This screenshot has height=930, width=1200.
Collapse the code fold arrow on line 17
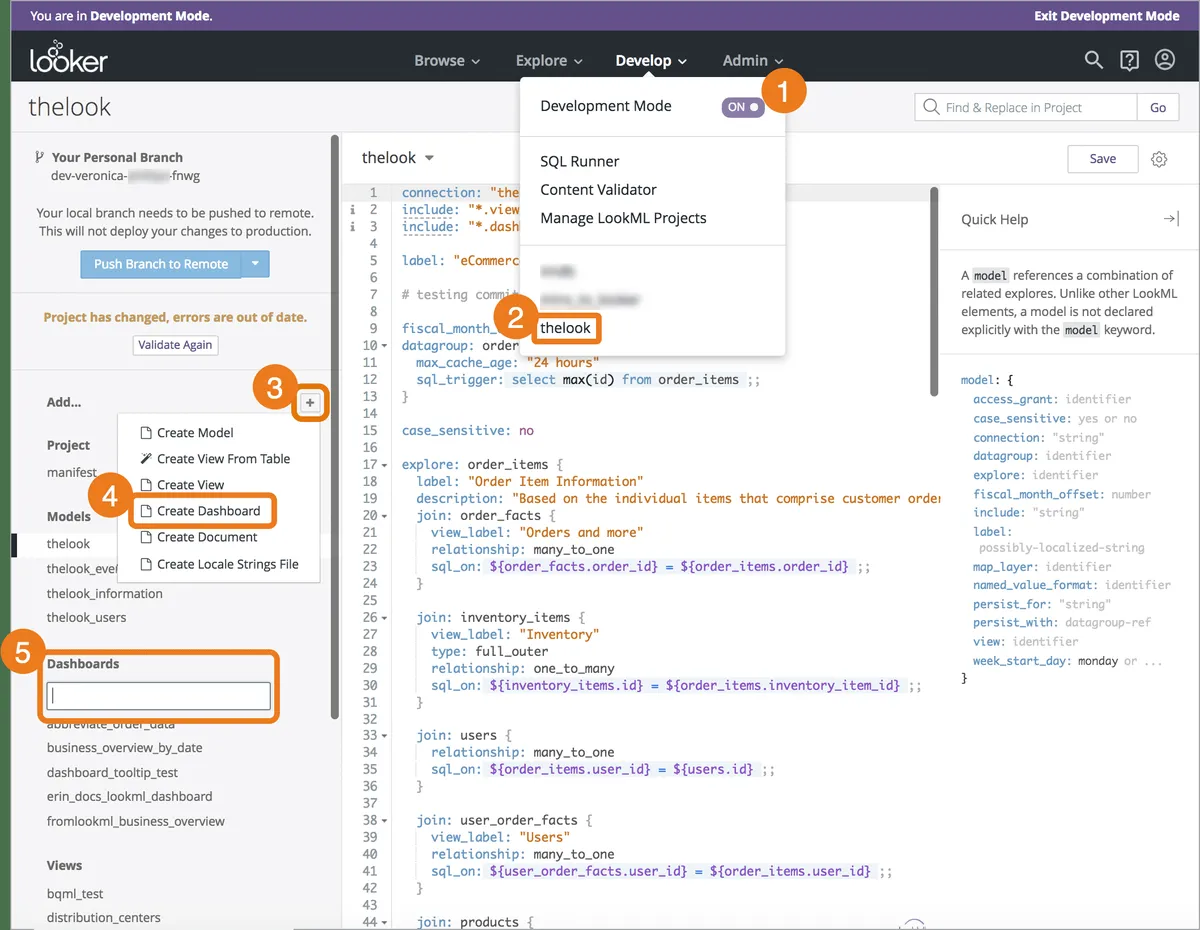pyautogui.click(x=385, y=465)
